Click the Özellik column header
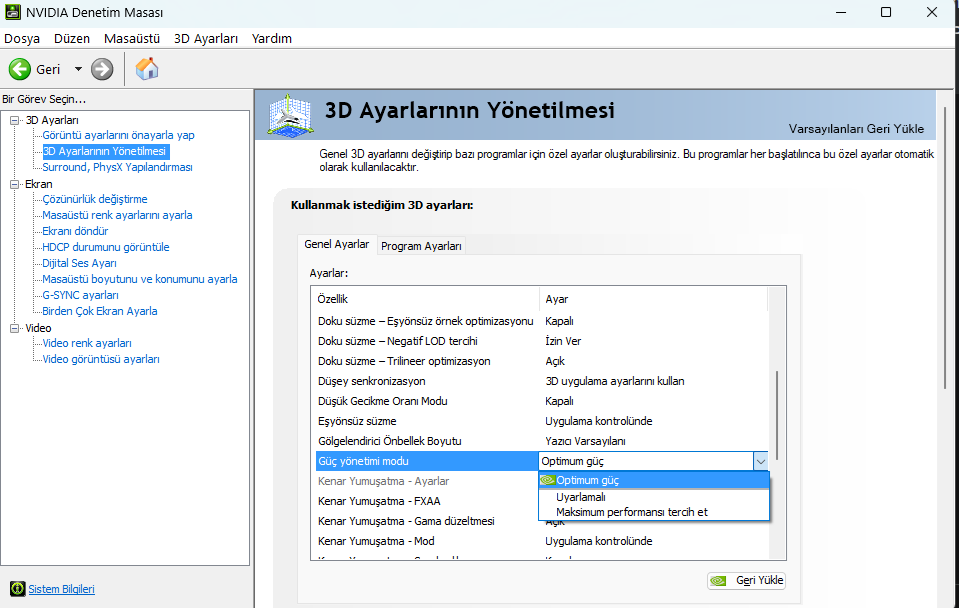Image resolution: width=959 pixels, height=608 pixels. (x=426, y=299)
